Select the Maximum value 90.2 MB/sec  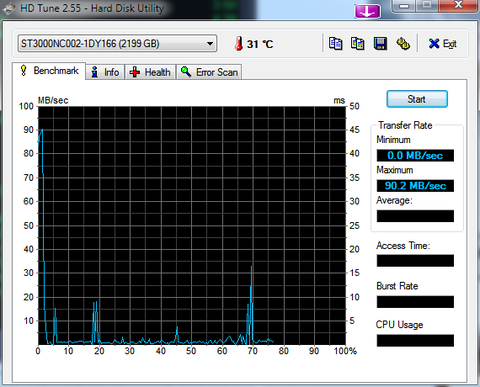tap(415, 186)
